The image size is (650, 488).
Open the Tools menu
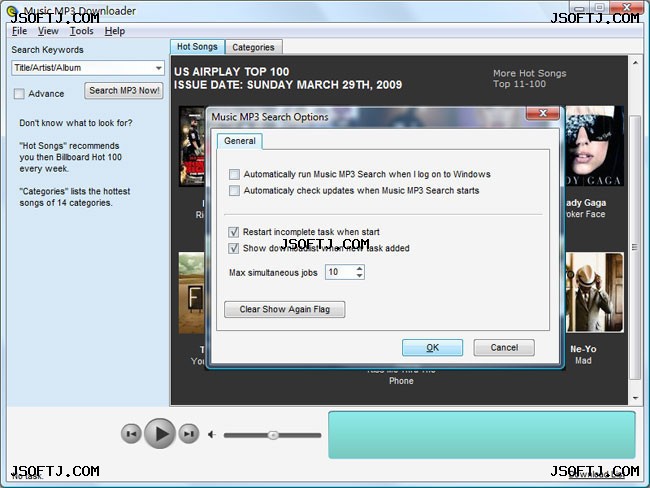click(x=81, y=31)
